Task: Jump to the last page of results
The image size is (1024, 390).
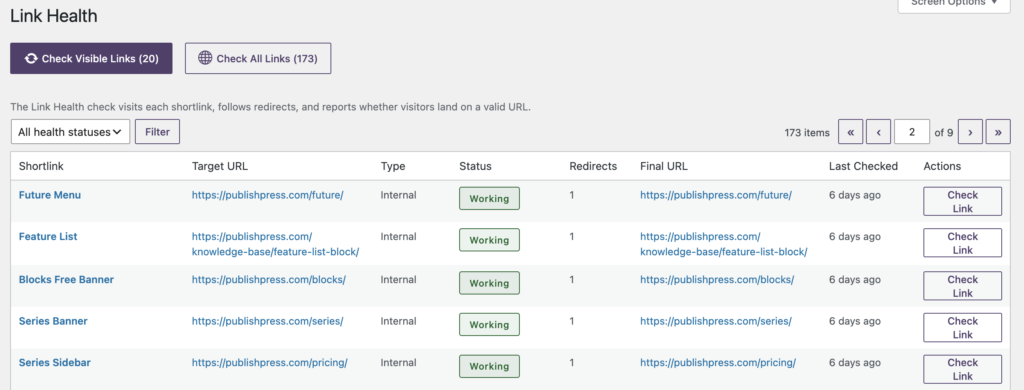Action: point(998,132)
